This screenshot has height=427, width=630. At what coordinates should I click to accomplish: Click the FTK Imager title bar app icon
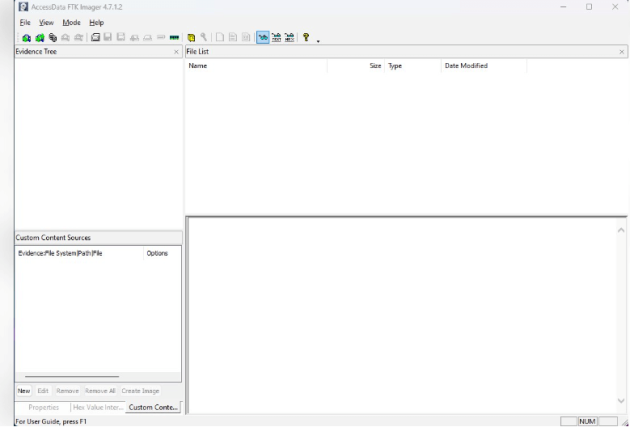point(23,7)
